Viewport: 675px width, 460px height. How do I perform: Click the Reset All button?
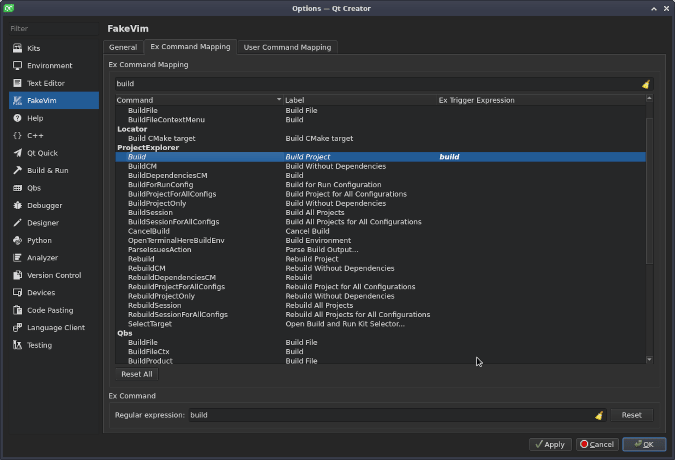click(x=136, y=374)
